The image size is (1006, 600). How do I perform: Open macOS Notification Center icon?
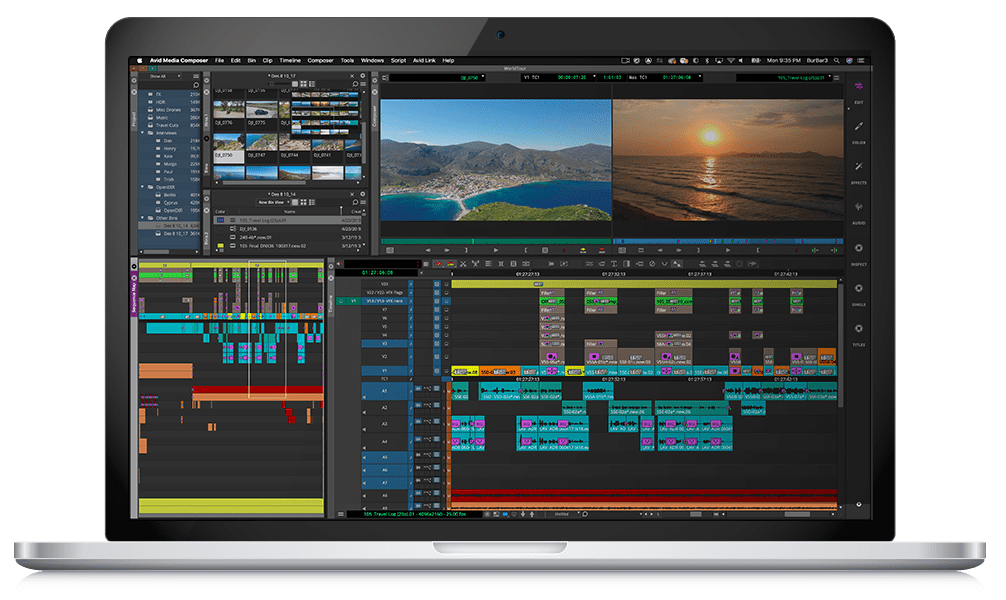pos(860,60)
